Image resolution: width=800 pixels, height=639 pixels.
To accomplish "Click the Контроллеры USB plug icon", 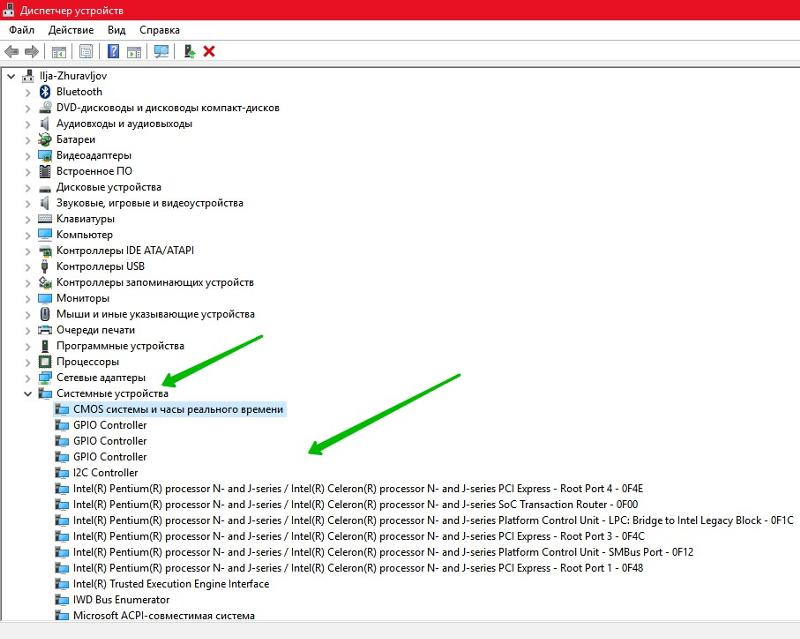I will (45, 266).
